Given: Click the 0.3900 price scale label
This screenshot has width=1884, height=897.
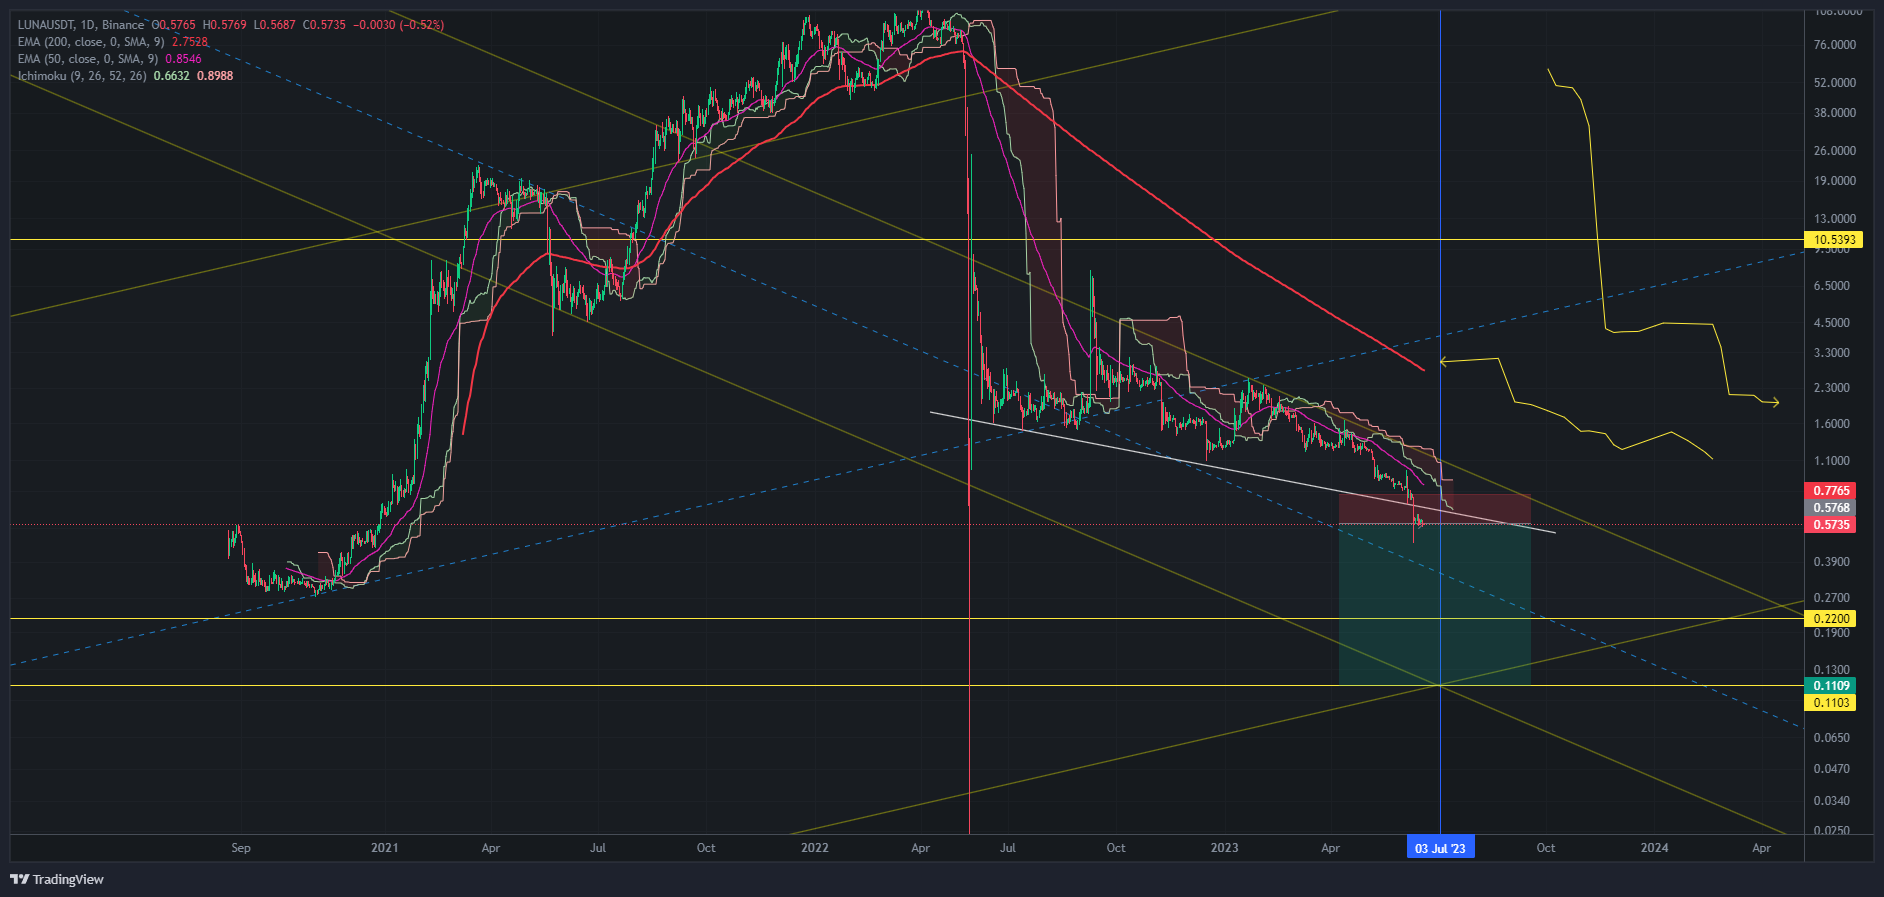Looking at the screenshot, I should [x=1831, y=562].
